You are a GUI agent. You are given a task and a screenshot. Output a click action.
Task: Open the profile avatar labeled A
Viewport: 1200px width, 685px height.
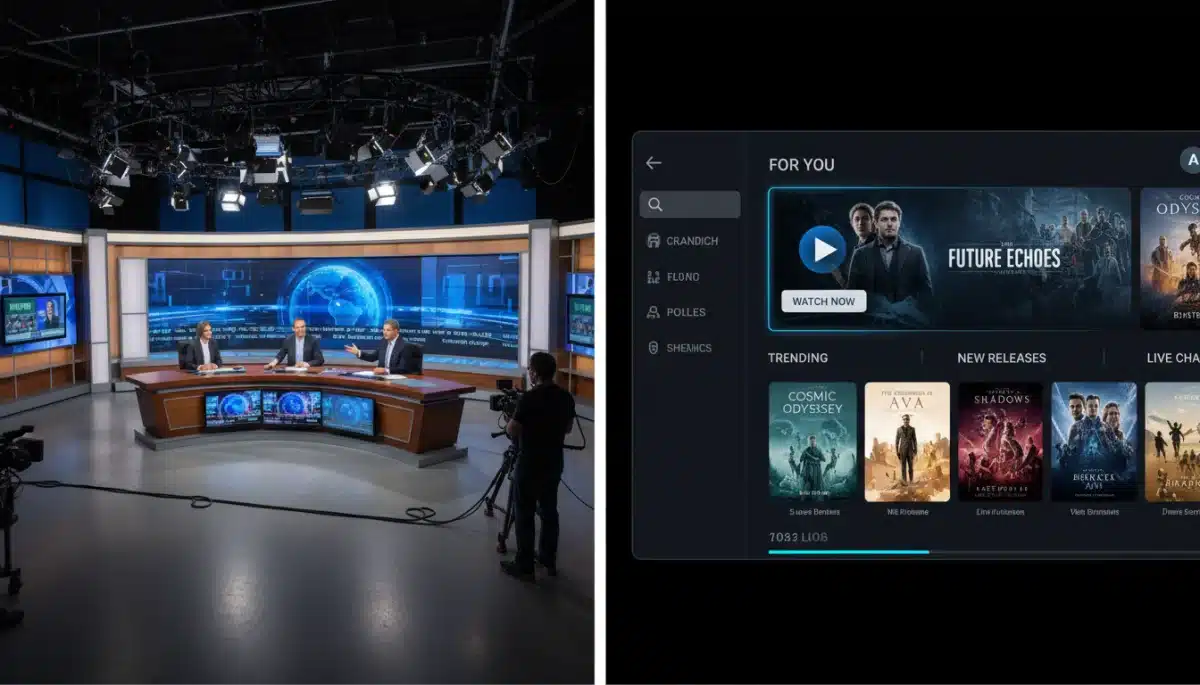(1191, 160)
